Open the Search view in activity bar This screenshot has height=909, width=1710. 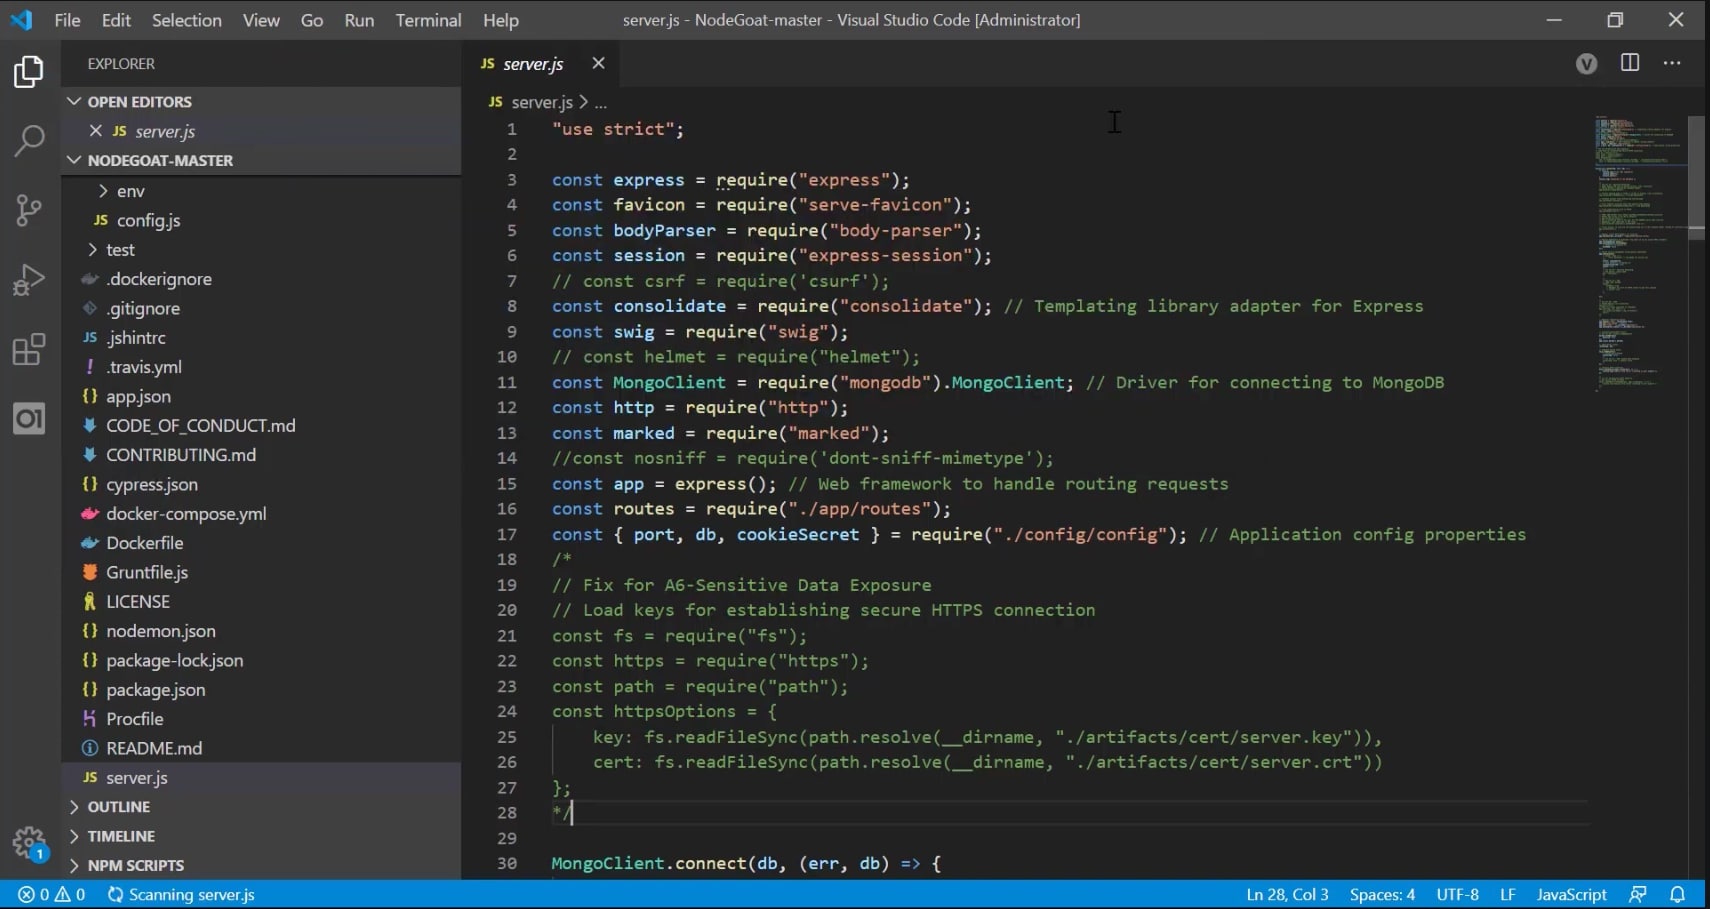coord(29,141)
